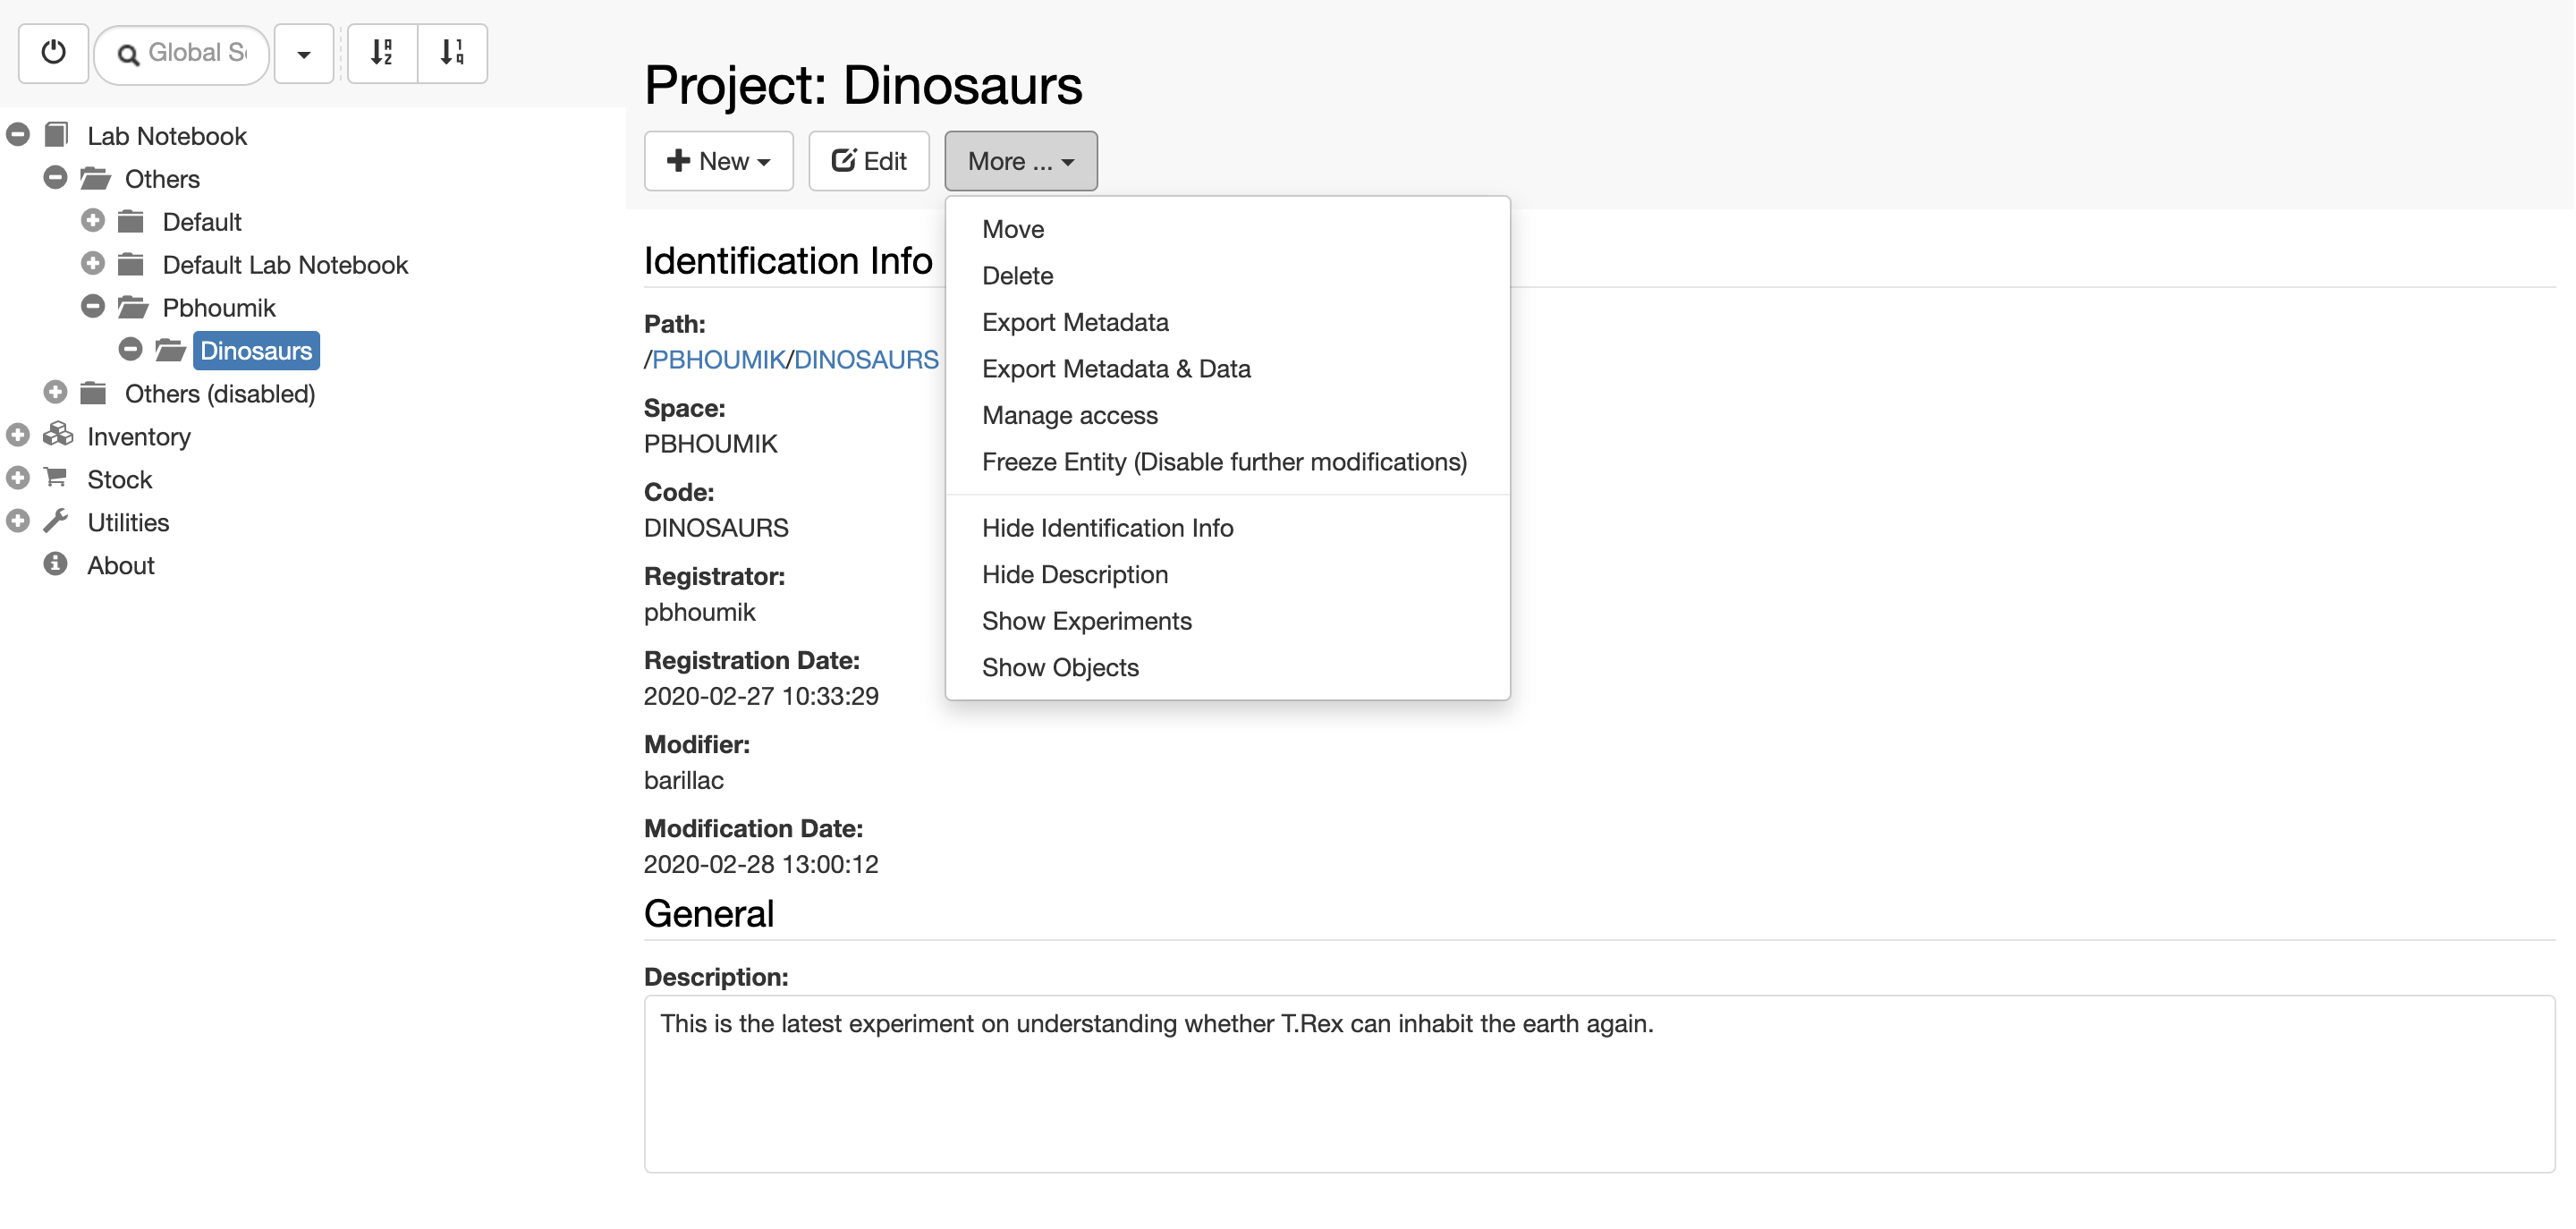Click the Inventory boxes icon

coord(58,435)
